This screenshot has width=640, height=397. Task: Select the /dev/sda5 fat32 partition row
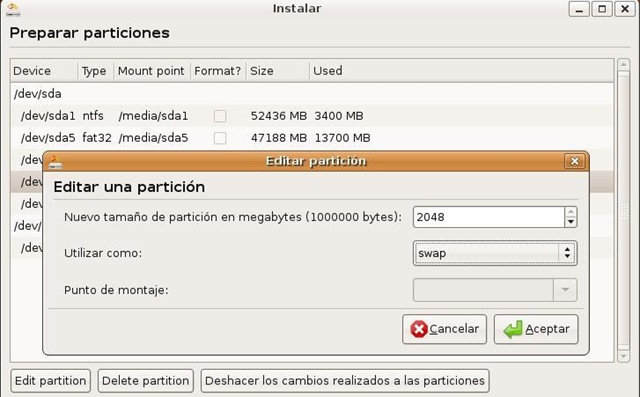click(x=312, y=138)
